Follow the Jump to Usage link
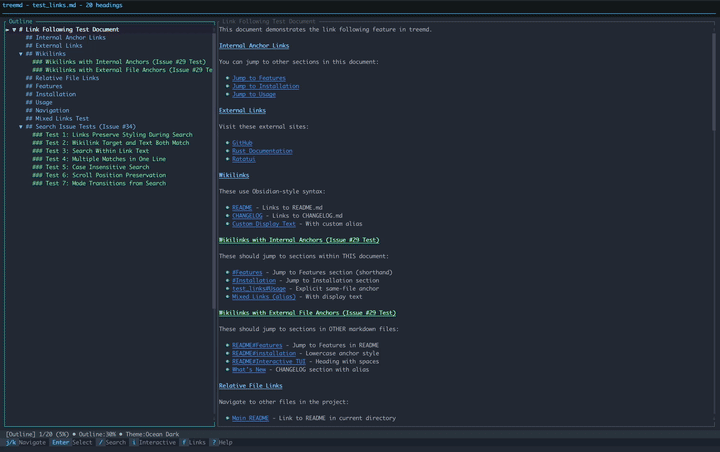Screen dimensions: 720x452 254,95
